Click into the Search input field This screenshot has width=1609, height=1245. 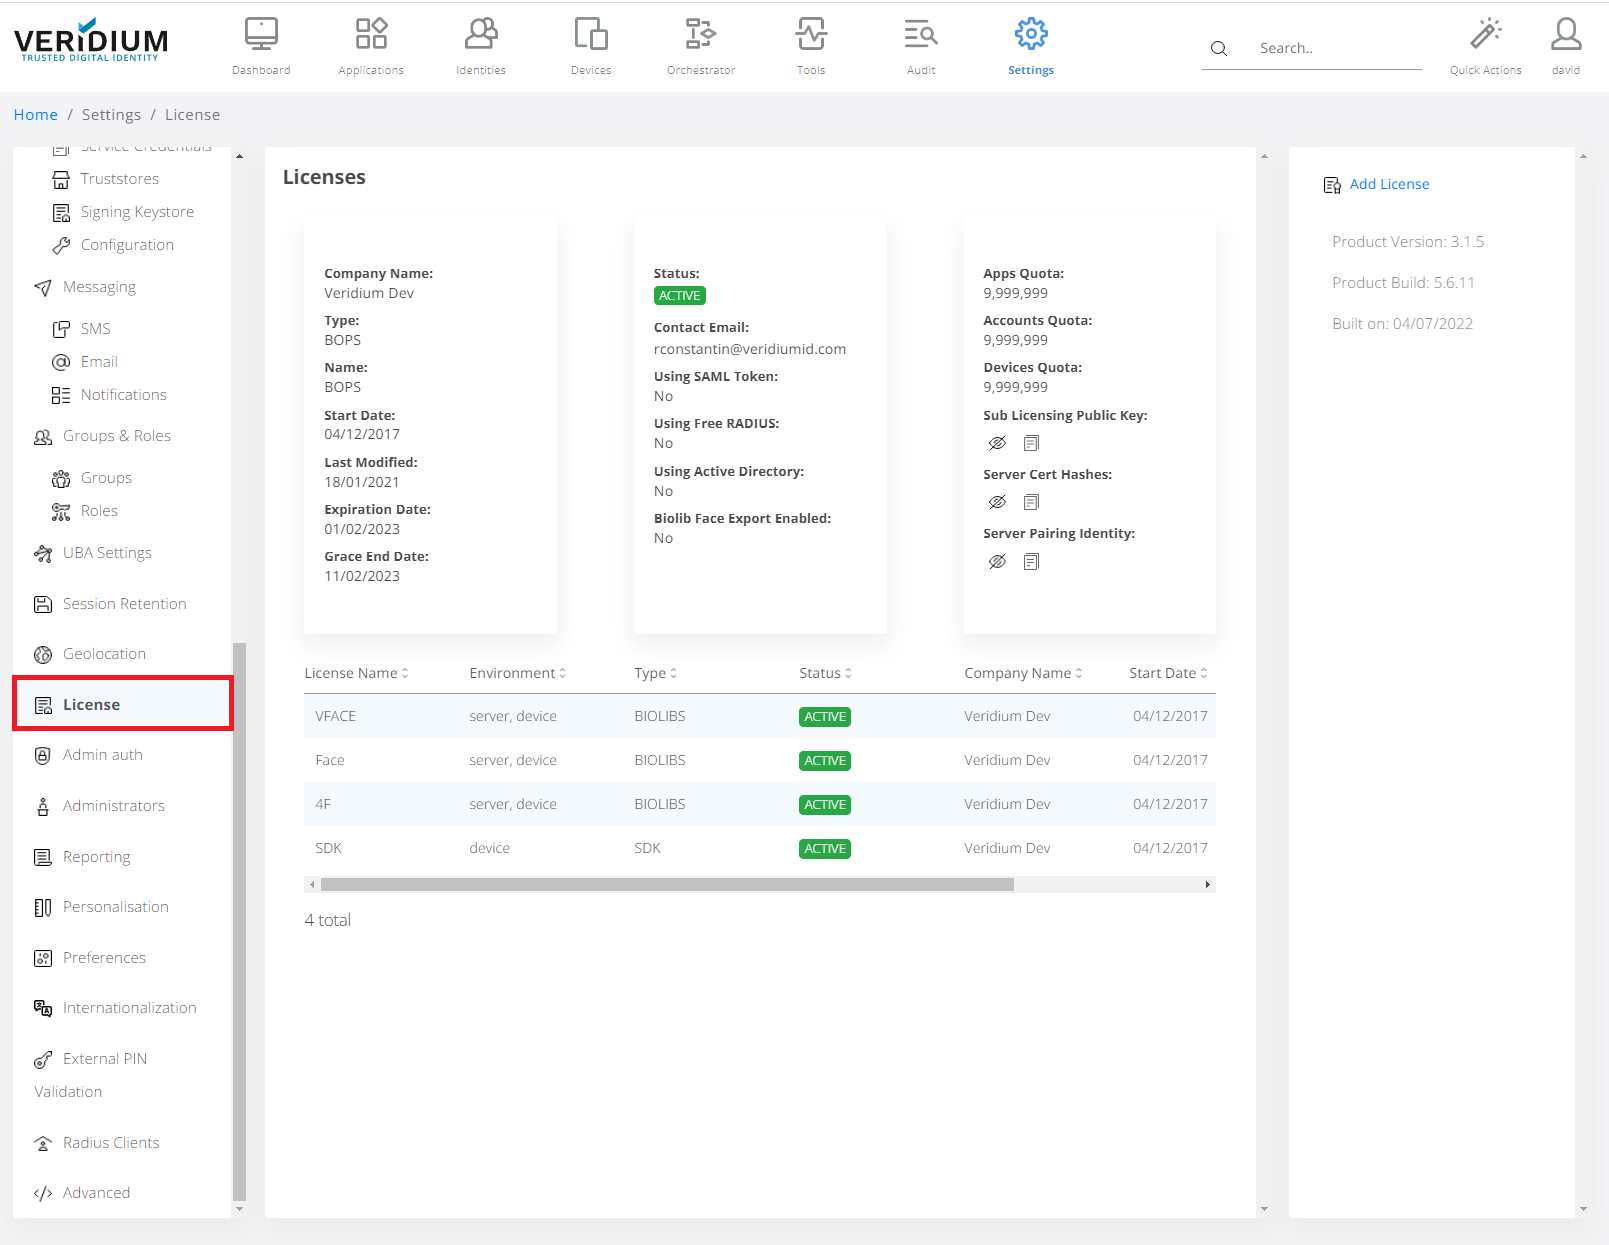tap(1335, 48)
